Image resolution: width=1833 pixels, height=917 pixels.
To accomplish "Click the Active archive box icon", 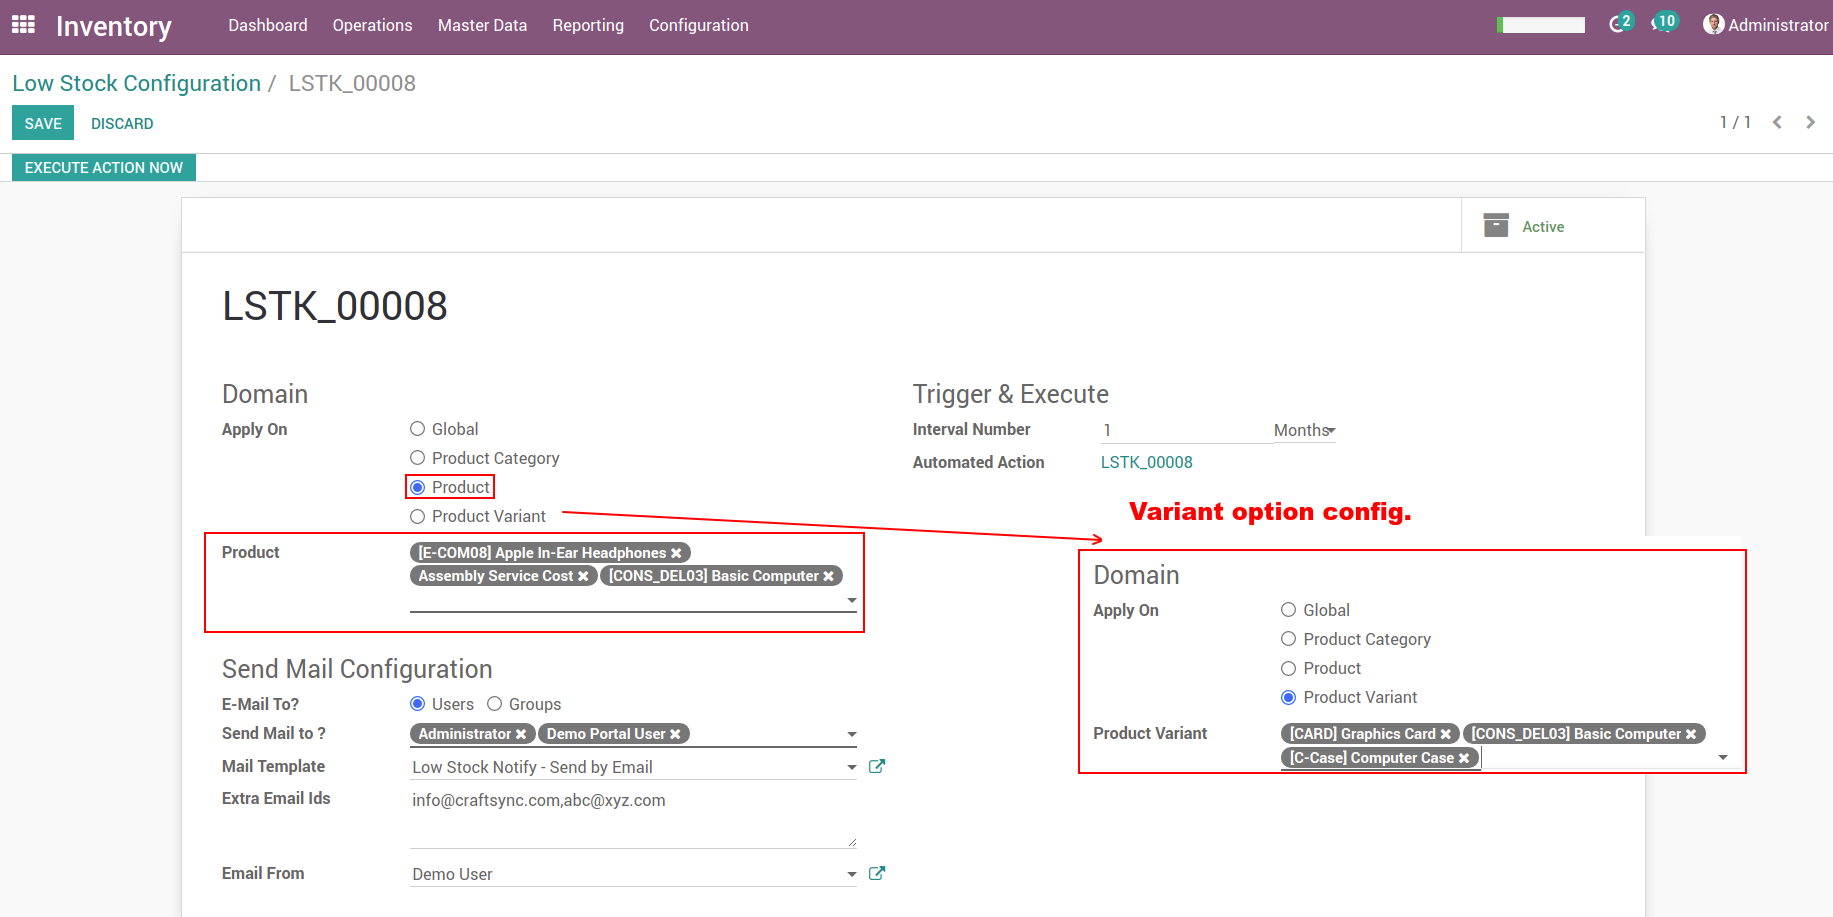I will (1496, 226).
